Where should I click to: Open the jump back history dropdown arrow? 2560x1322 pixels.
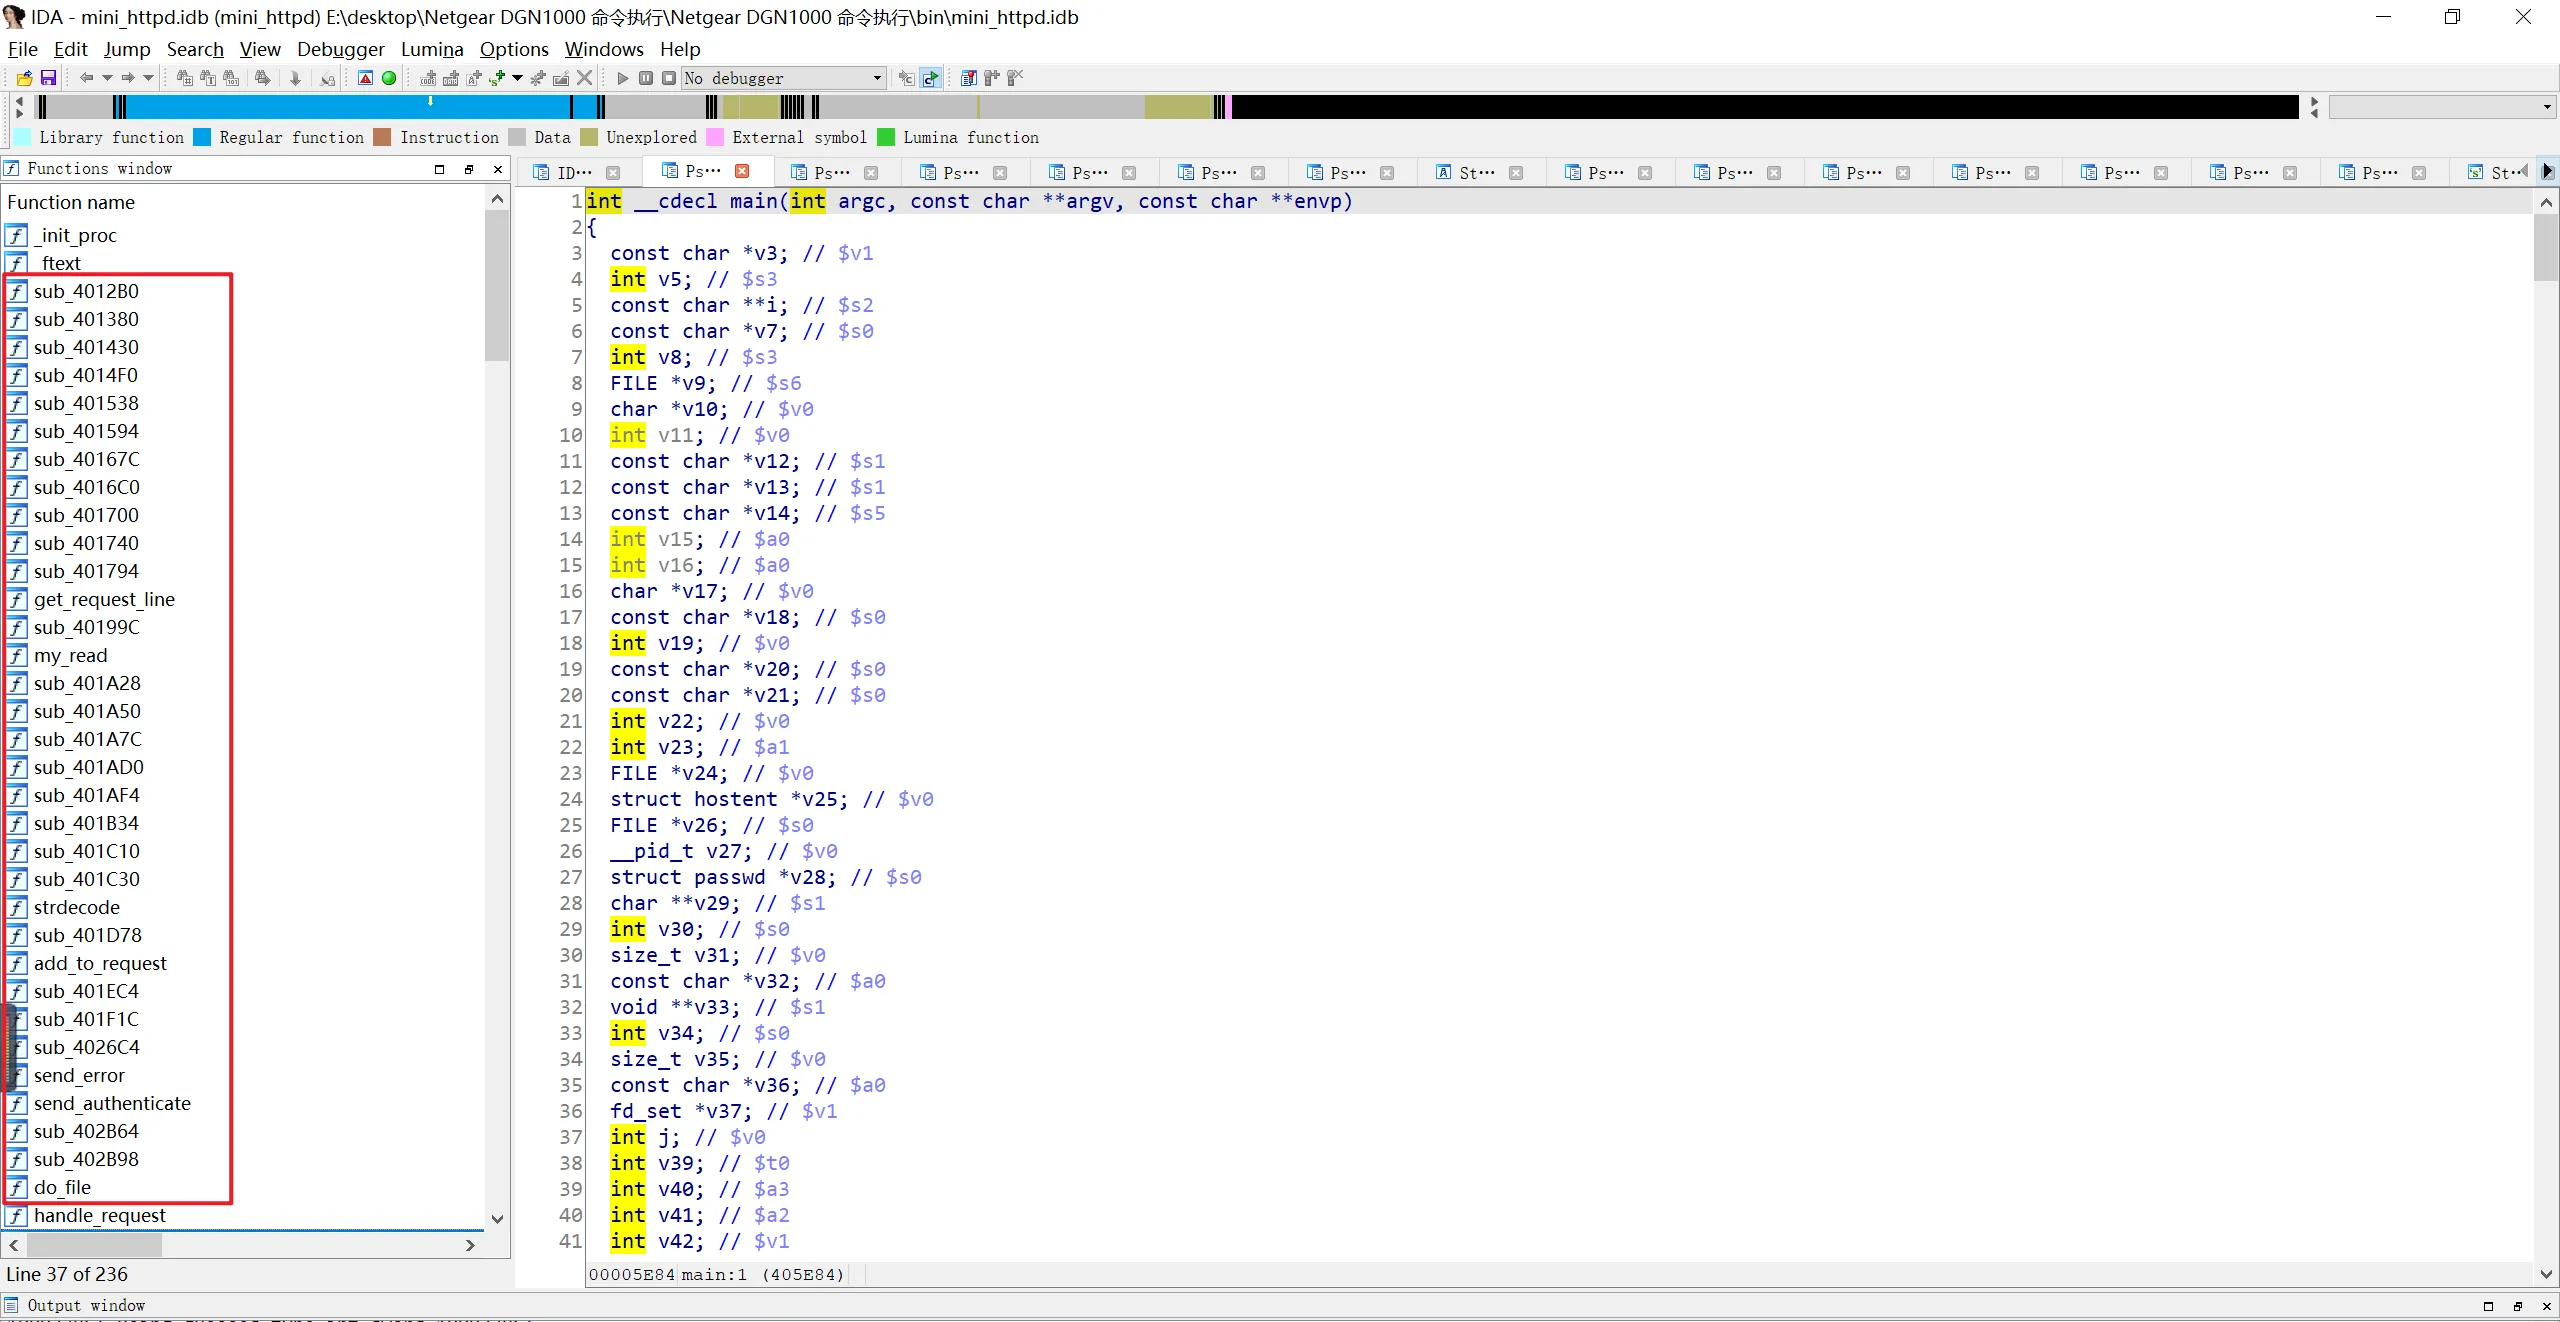tap(107, 78)
